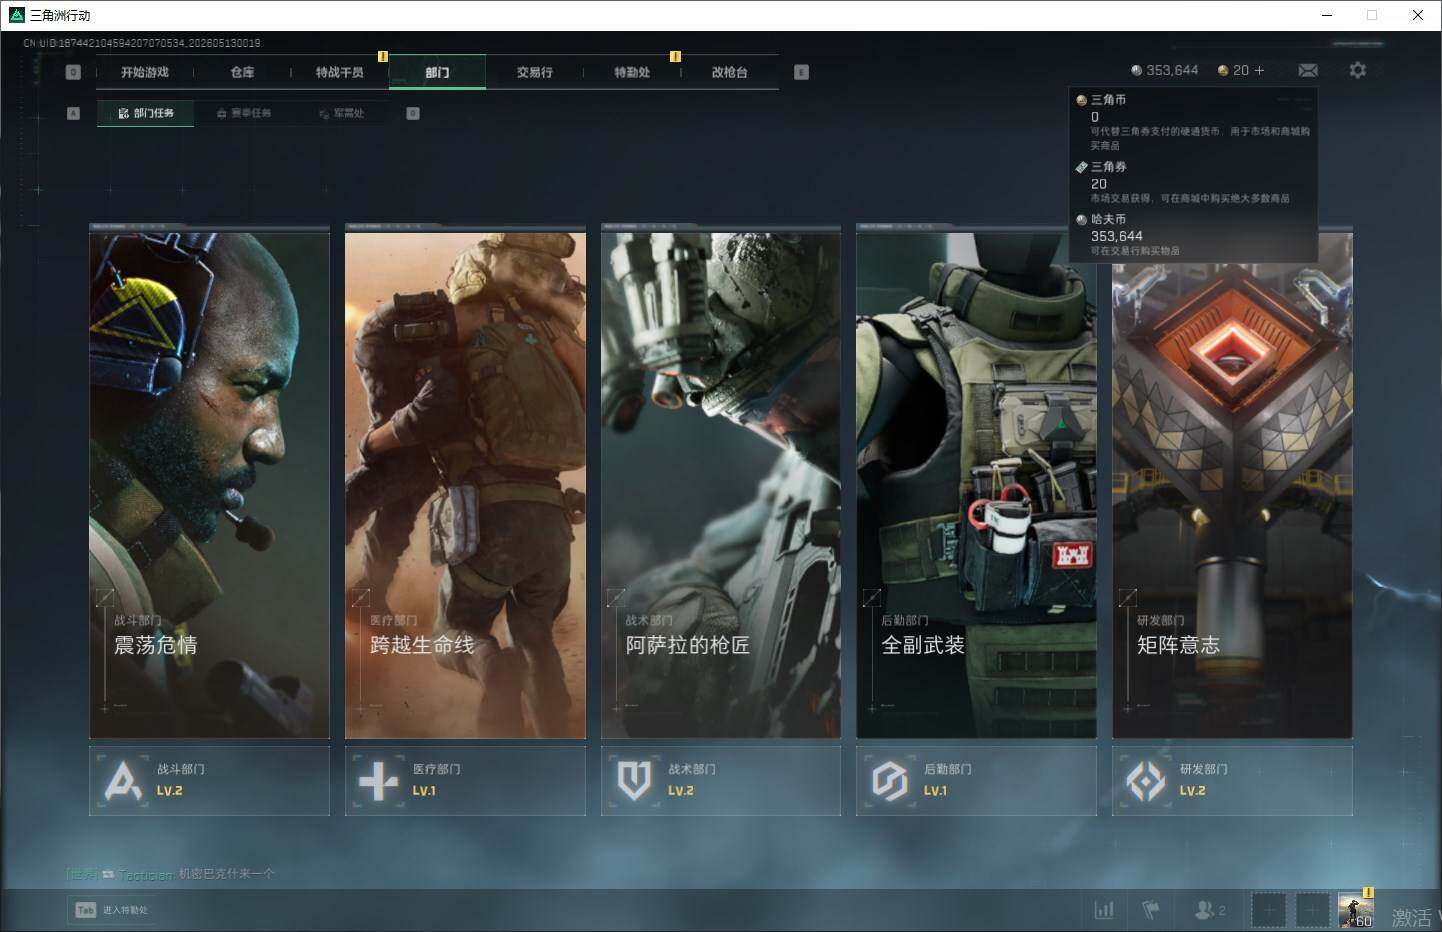Select the 部门任务 sub-tab
This screenshot has height=932, width=1442.
(146, 113)
